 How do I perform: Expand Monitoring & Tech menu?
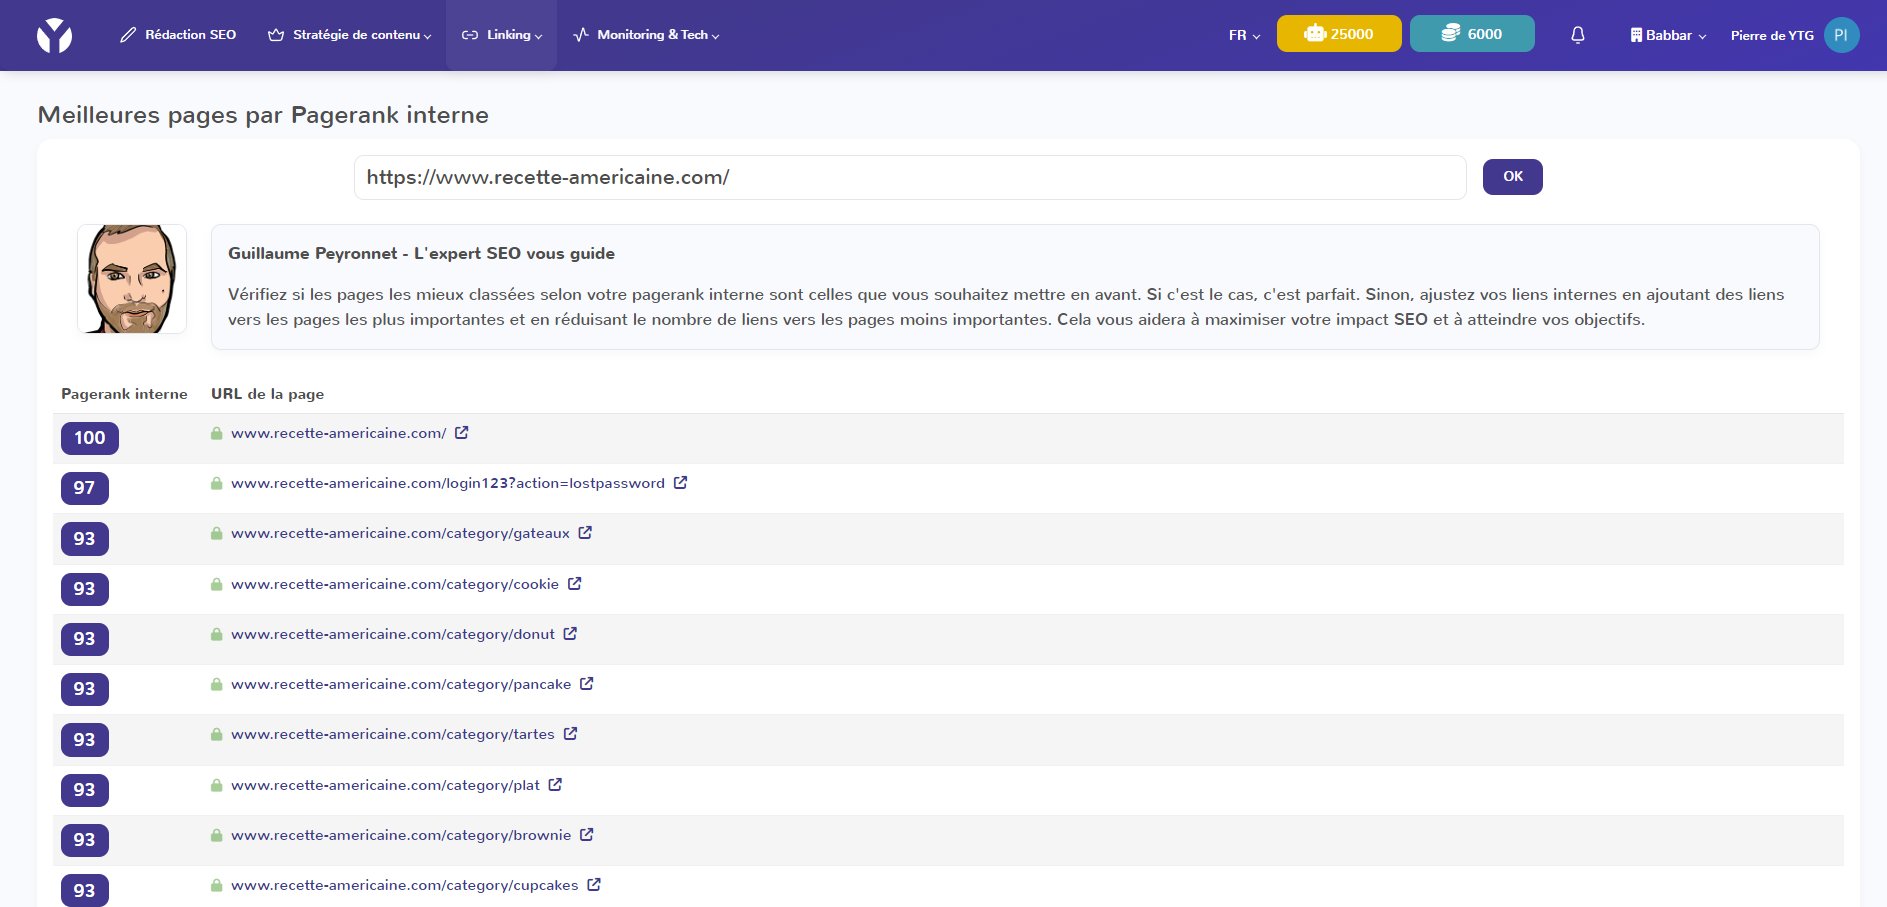coord(646,35)
